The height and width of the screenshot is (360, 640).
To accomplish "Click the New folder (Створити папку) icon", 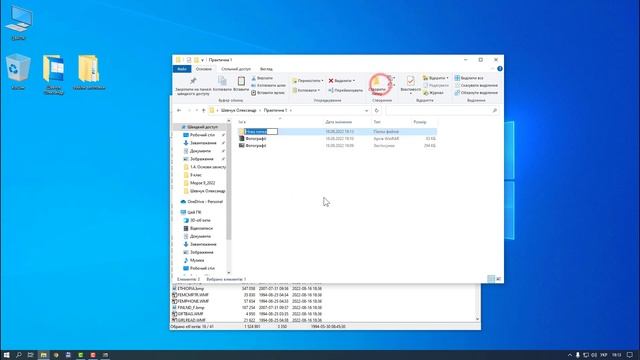I will pyautogui.click(x=377, y=82).
